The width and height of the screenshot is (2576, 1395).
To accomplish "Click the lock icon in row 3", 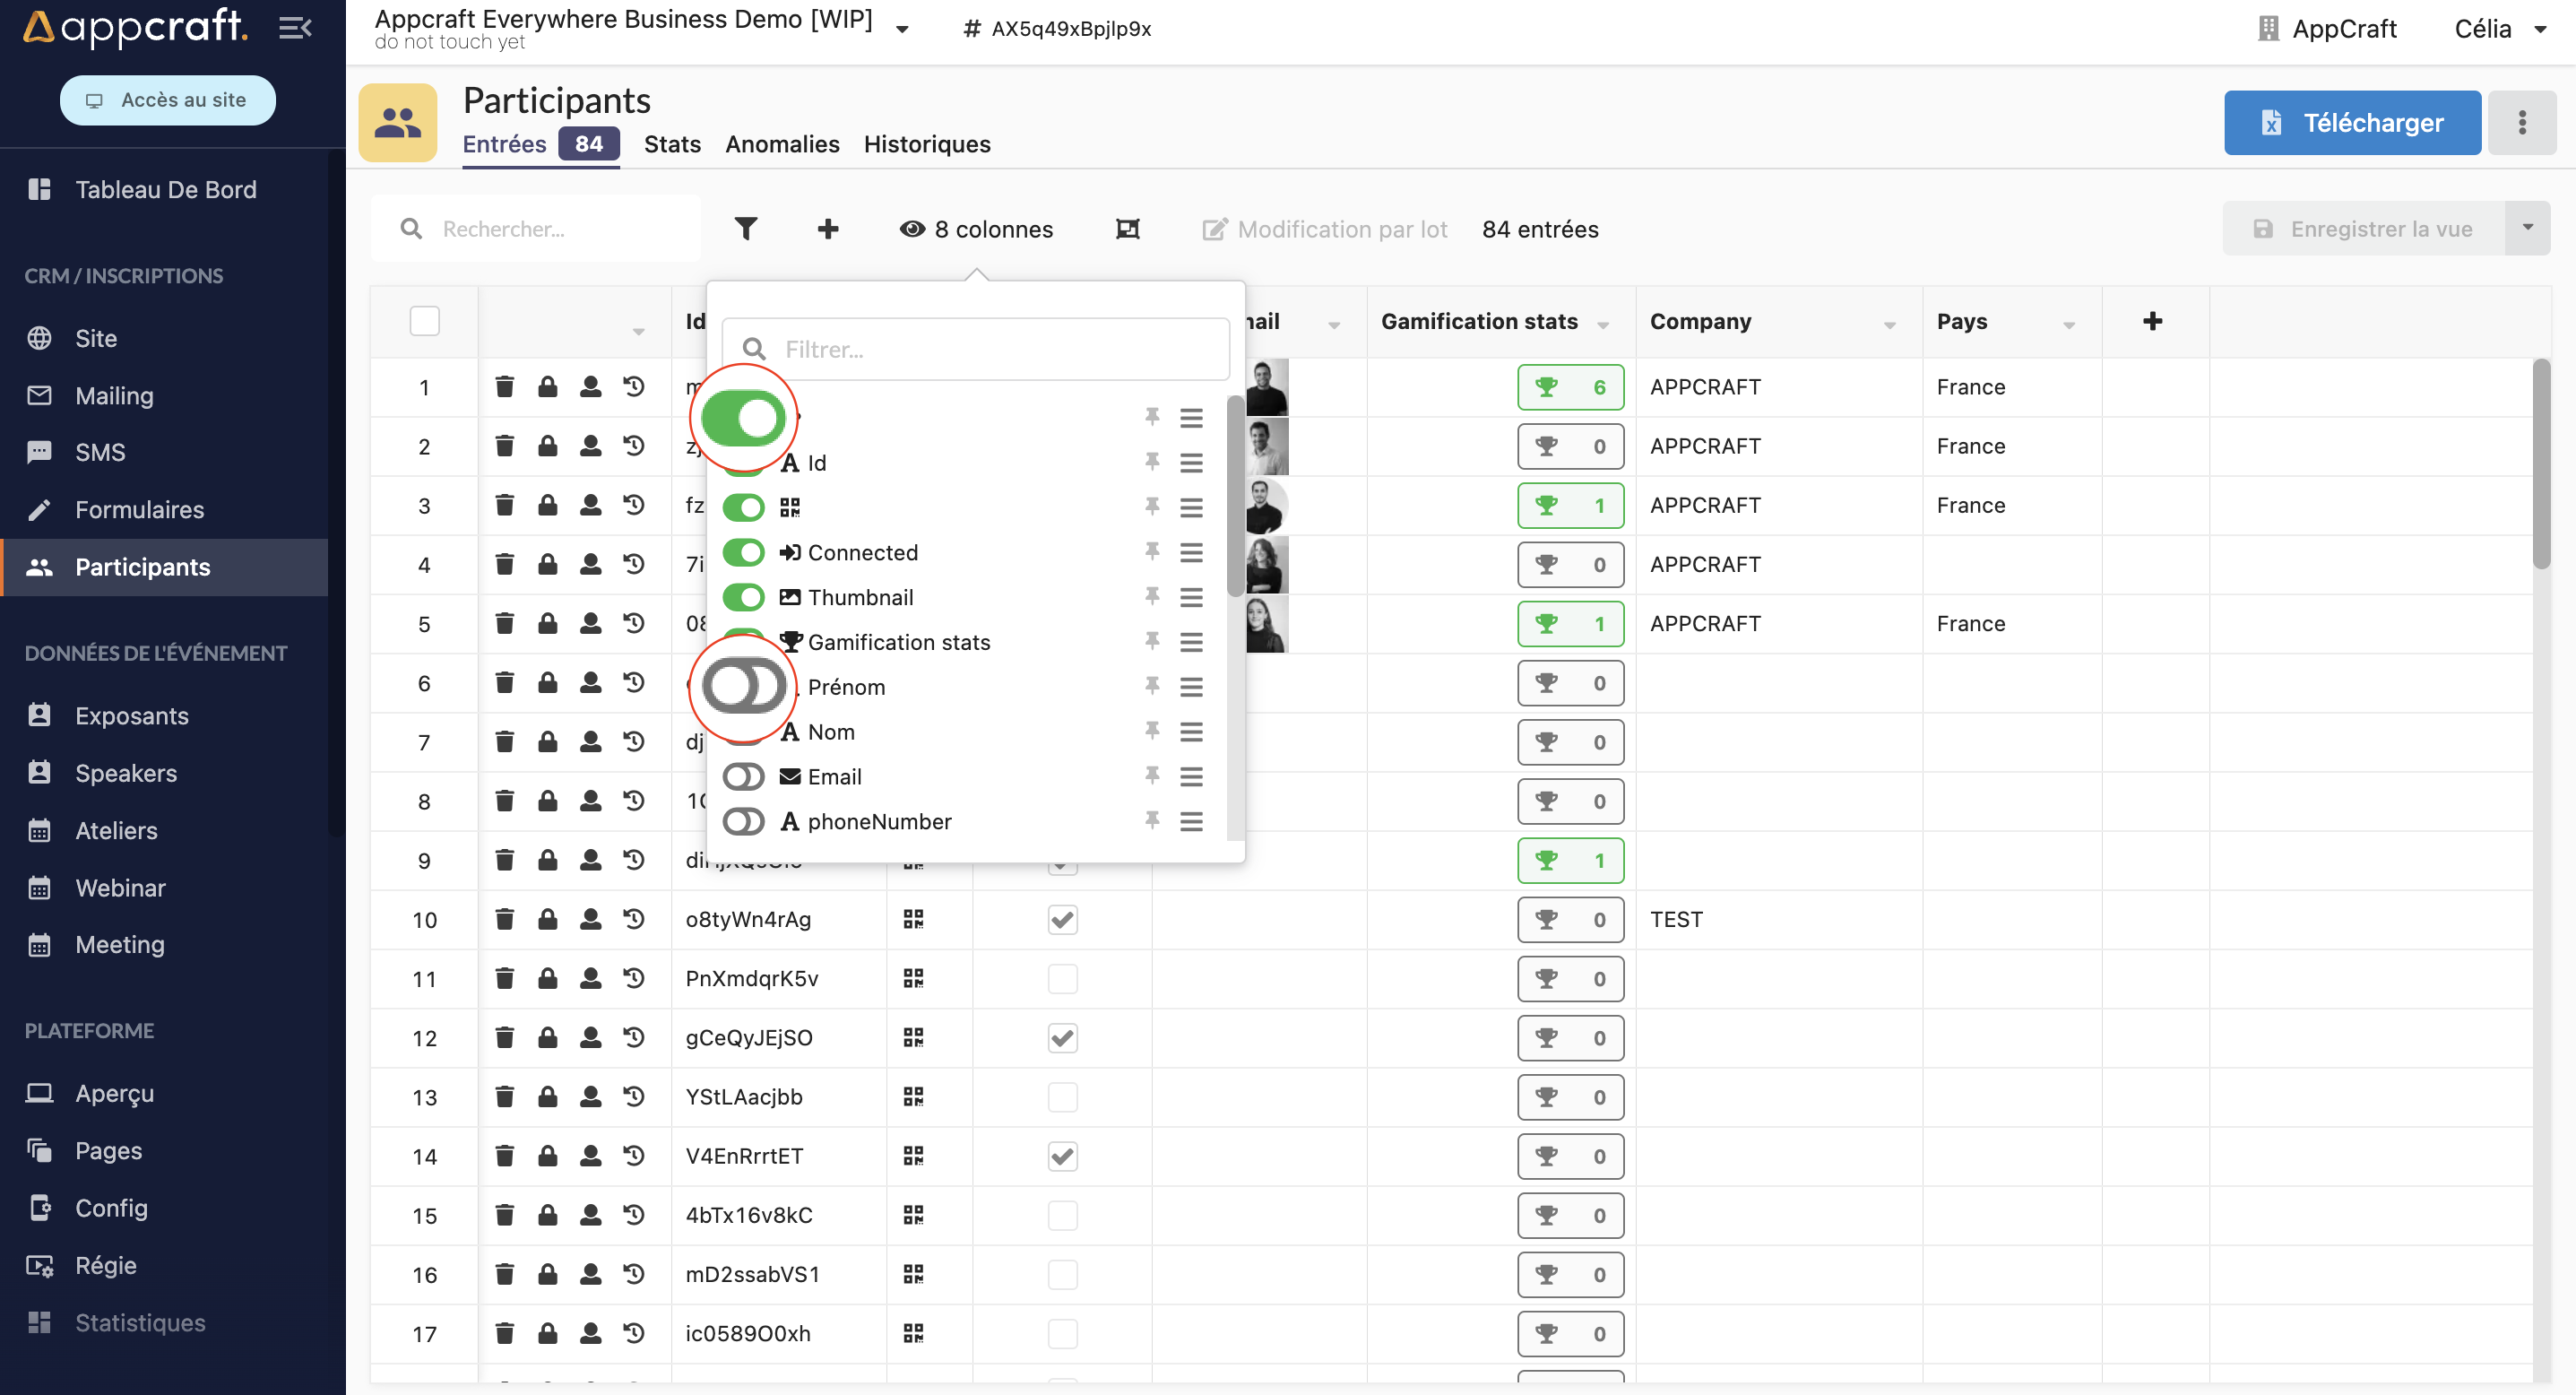I will [x=547, y=505].
